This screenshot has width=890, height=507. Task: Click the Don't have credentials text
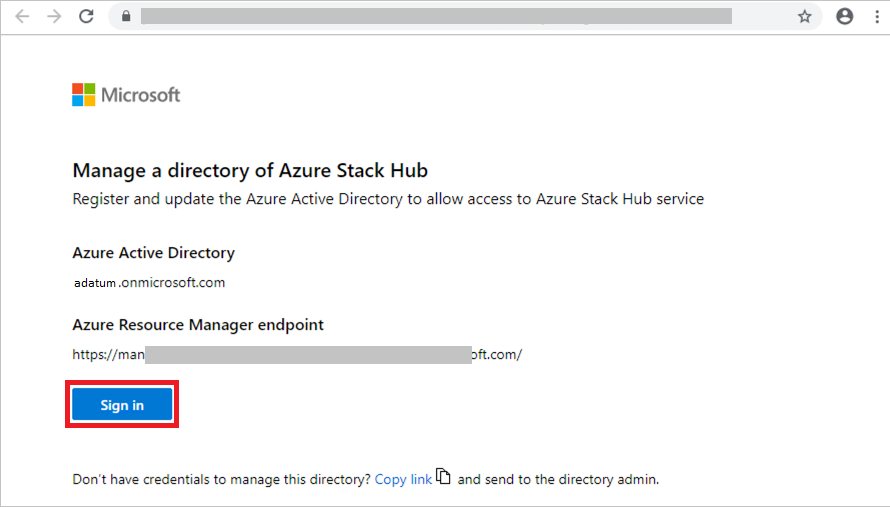tap(221, 480)
